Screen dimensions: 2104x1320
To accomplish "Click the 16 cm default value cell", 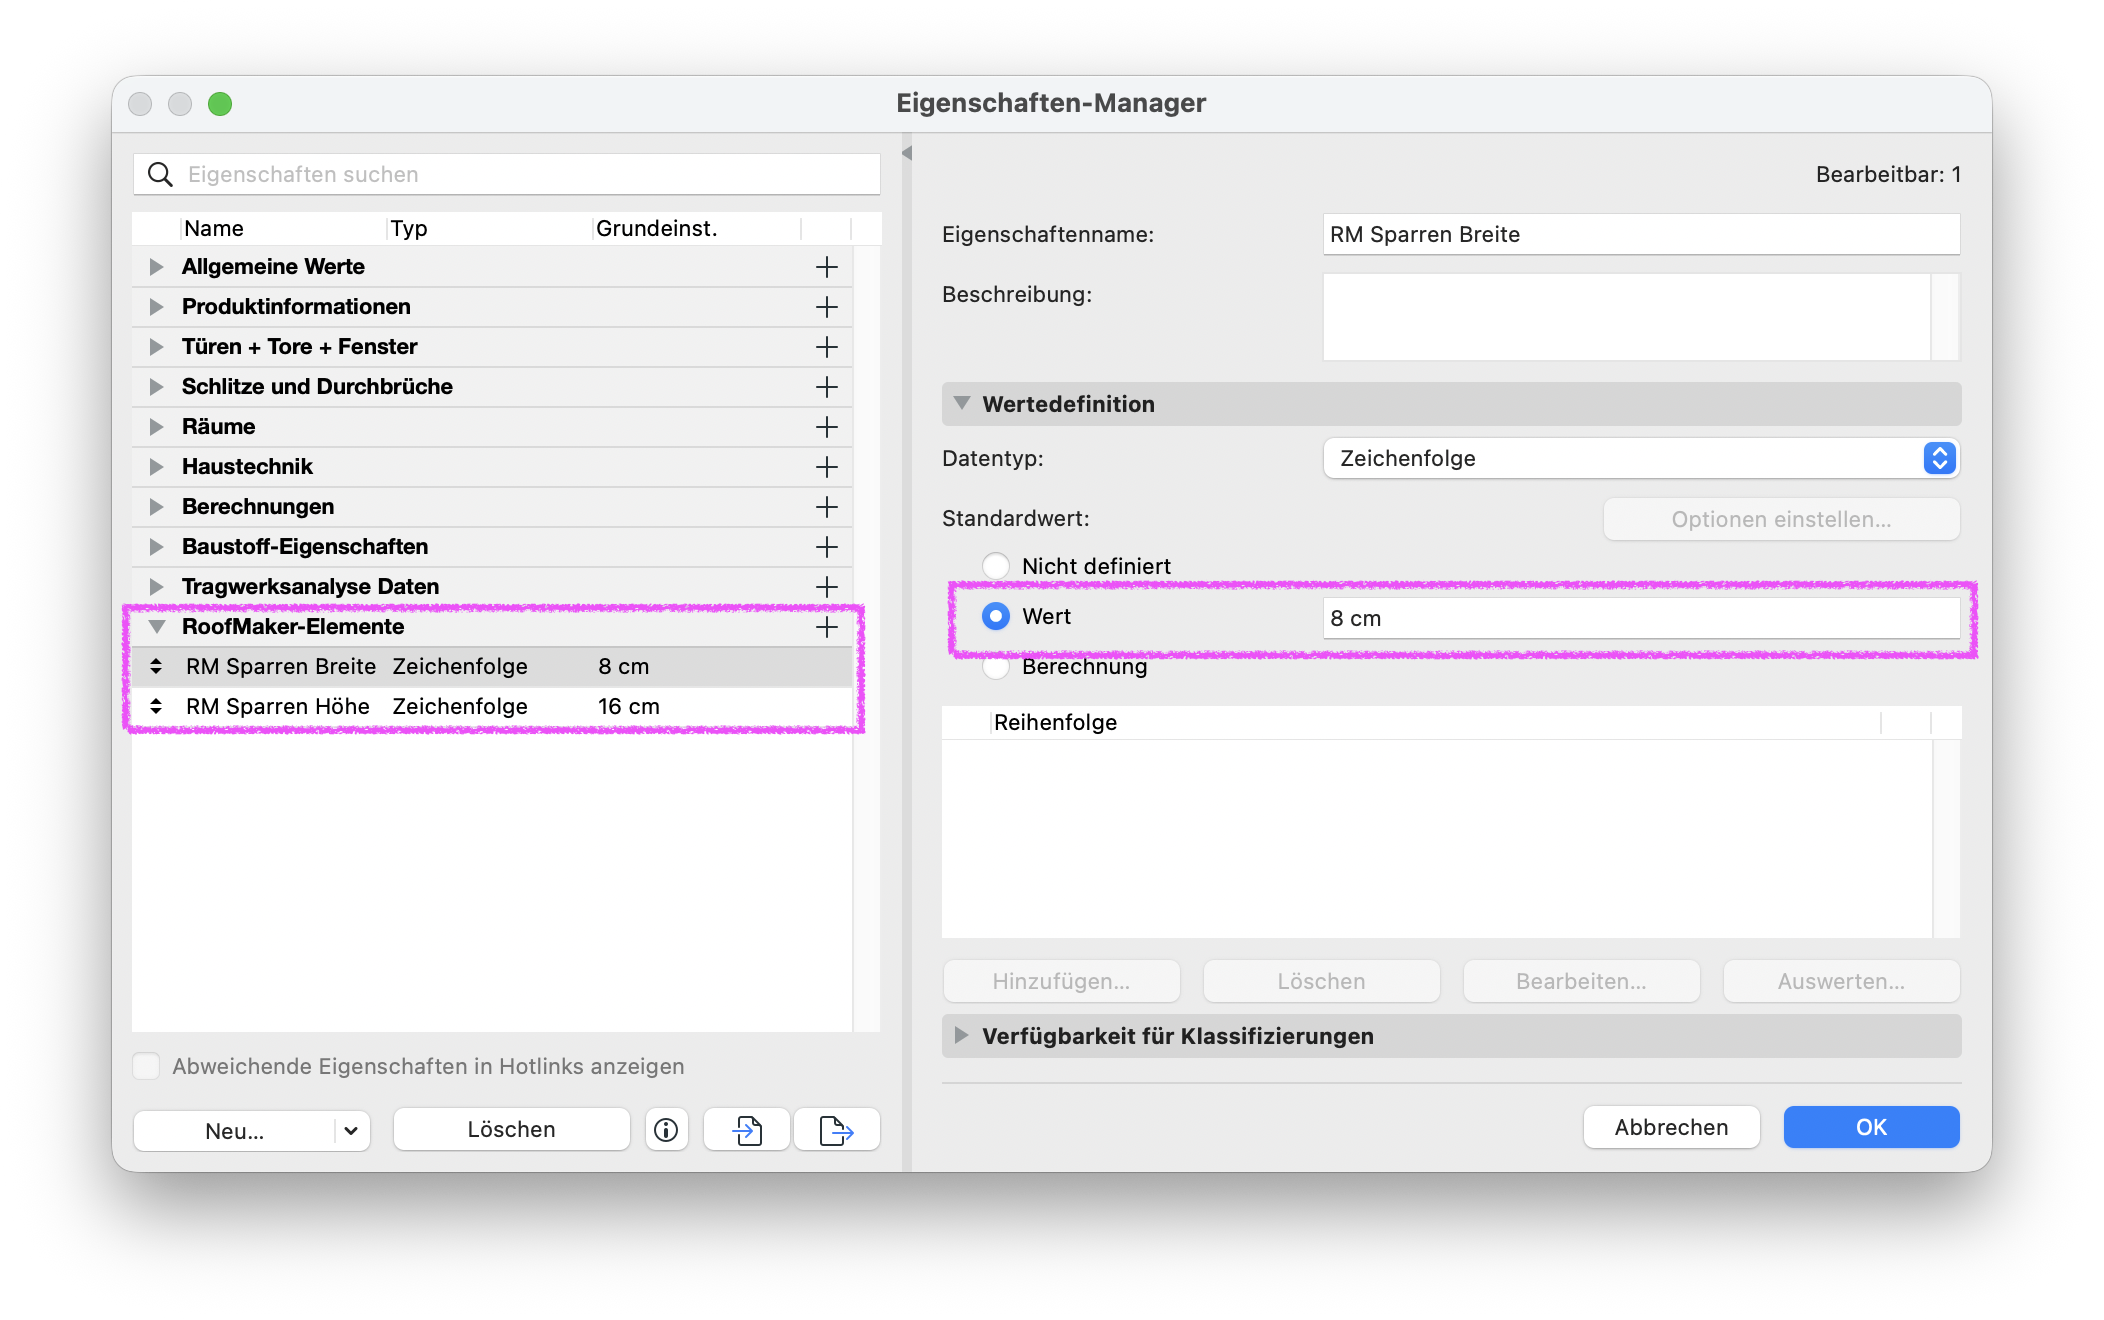I will tap(629, 706).
